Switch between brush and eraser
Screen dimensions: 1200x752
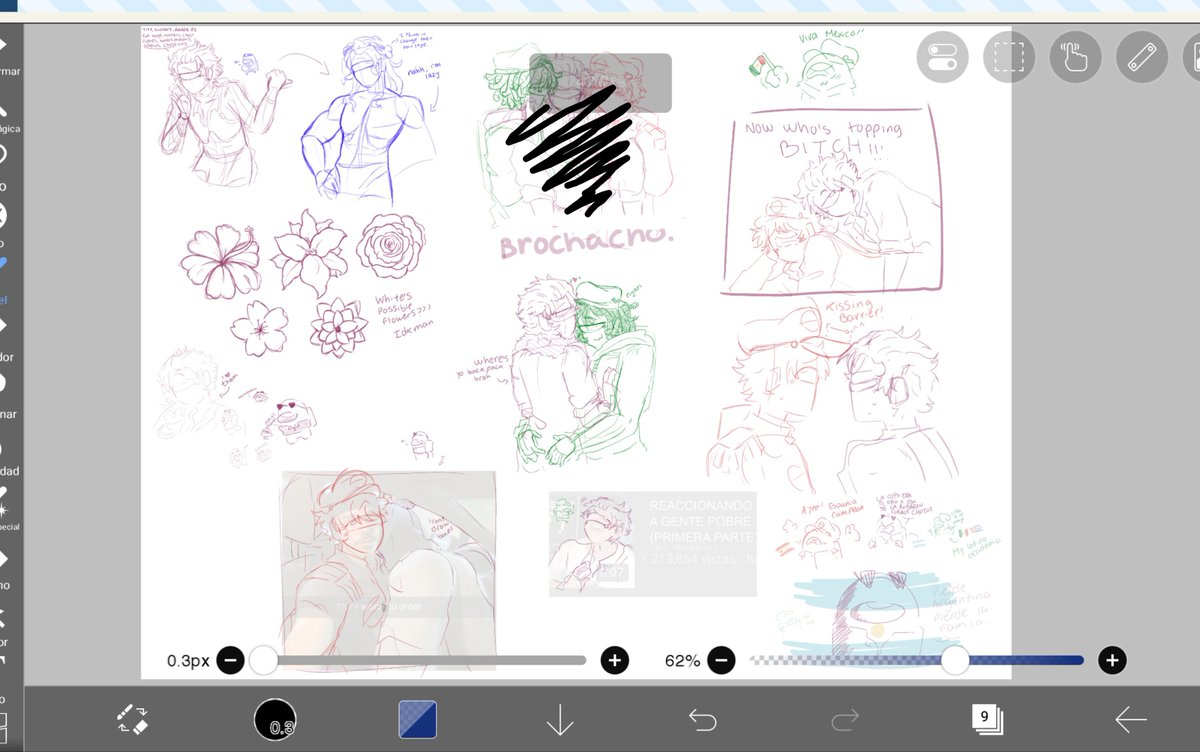pos(132,718)
